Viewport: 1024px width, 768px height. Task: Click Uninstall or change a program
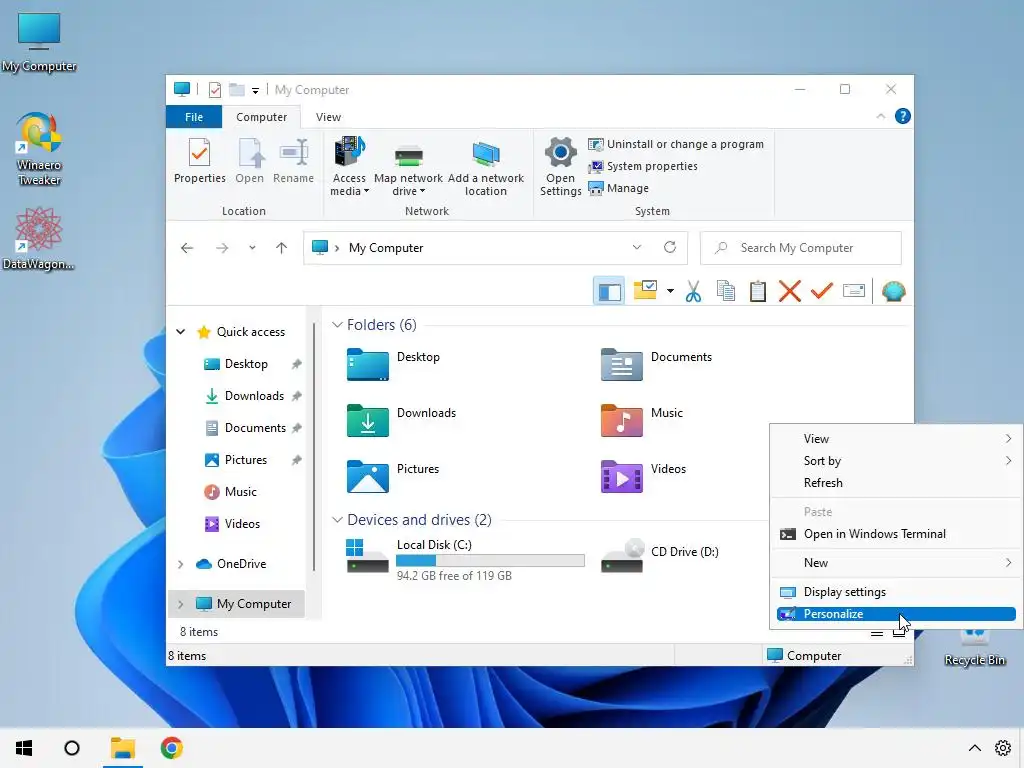pos(676,144)
